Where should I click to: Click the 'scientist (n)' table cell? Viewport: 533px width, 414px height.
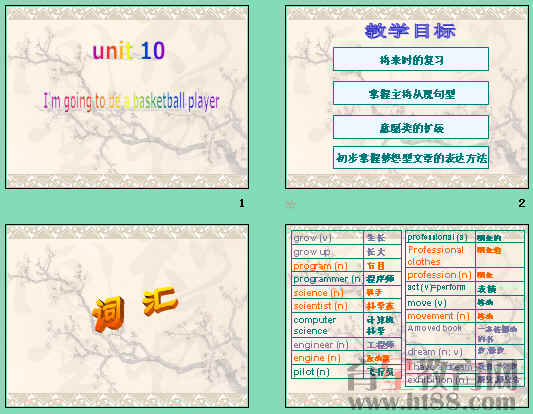328,306
